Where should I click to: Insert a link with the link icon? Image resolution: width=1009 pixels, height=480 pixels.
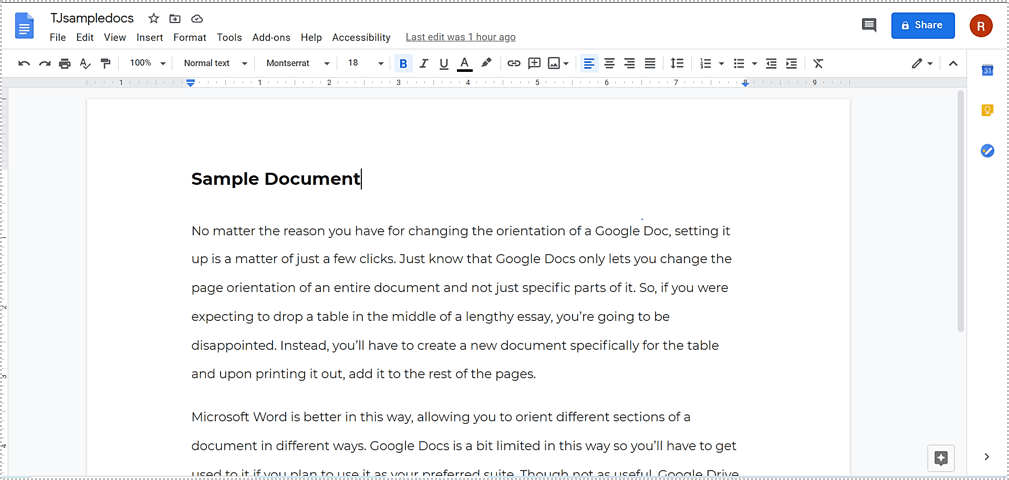point(513,63)
